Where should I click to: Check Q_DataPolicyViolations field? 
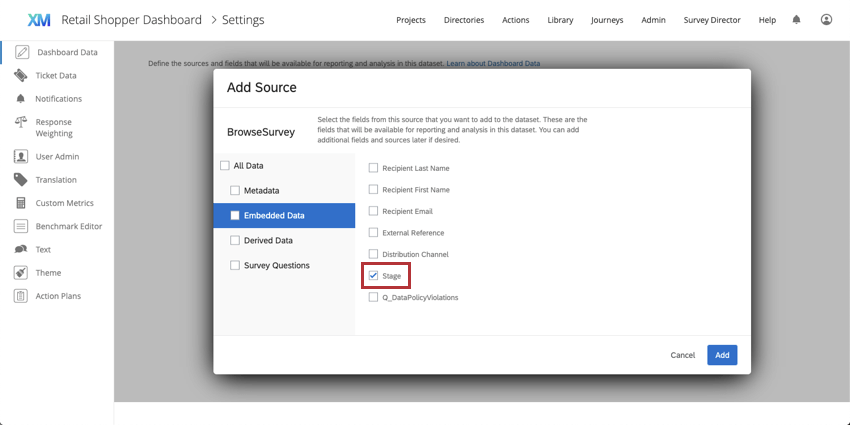click(373, 297)
